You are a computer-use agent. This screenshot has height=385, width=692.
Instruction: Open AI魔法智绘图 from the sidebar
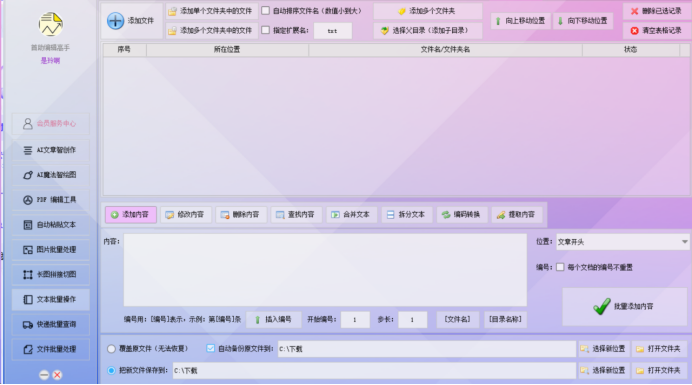tap(51, 175)
